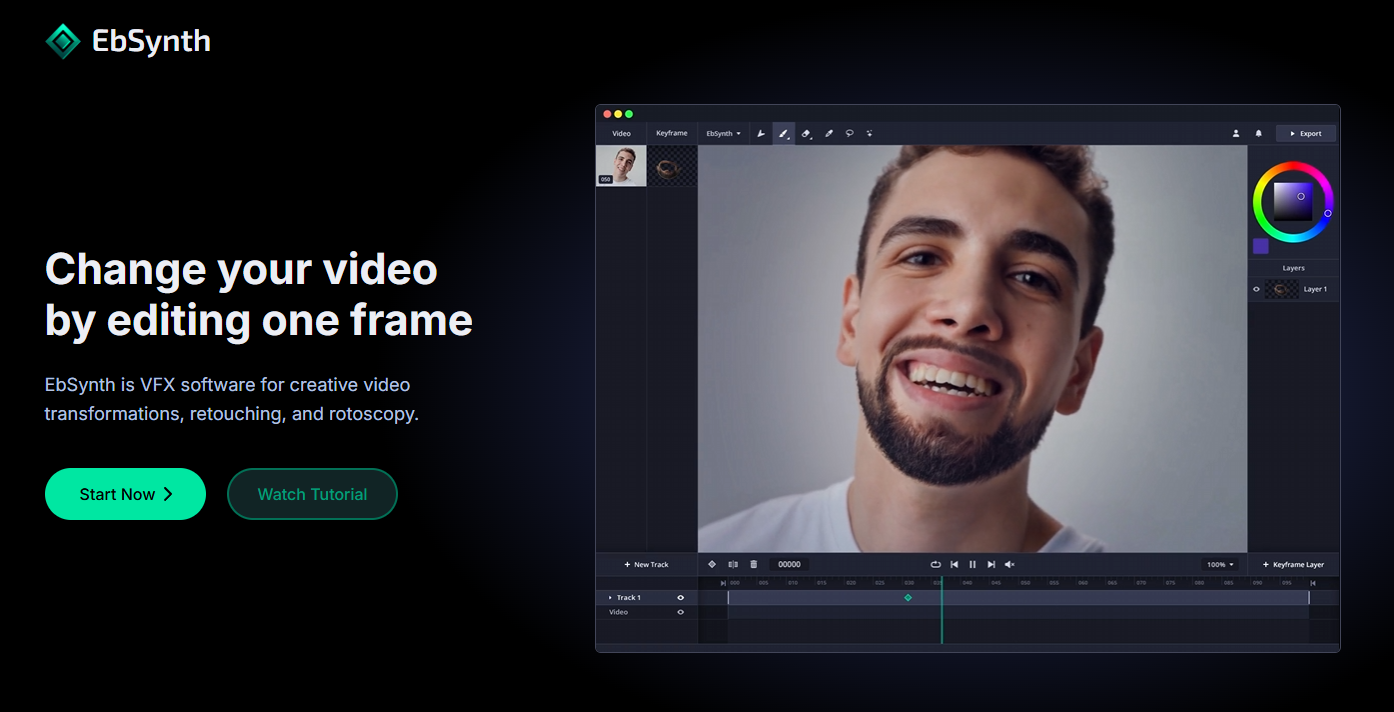The height and width of the screenshot is (712, 1394).
Task: Delete using the timeline trash icon
Action: point(753,564)
